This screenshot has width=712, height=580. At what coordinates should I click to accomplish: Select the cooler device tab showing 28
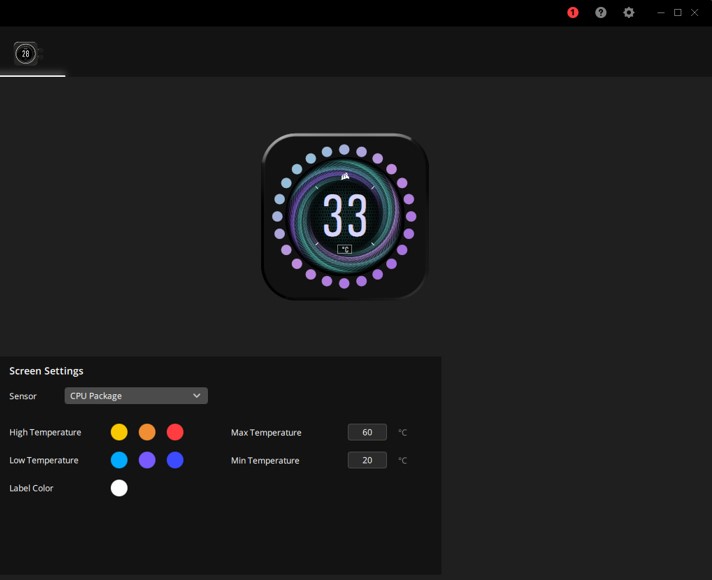pyautogui.click(x=26, y=54)
